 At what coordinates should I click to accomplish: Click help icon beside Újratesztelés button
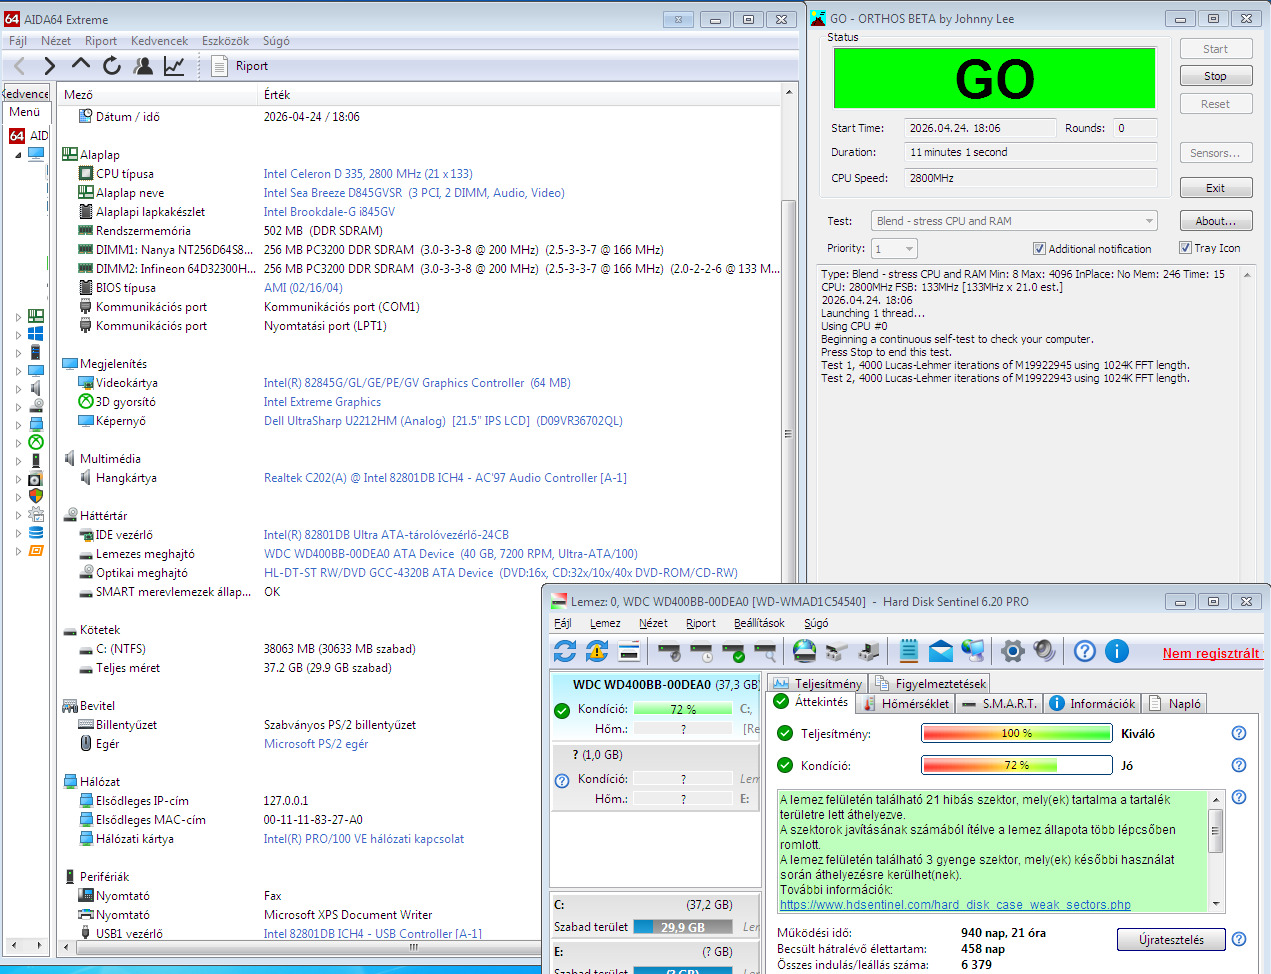(x=1239, y=939)
